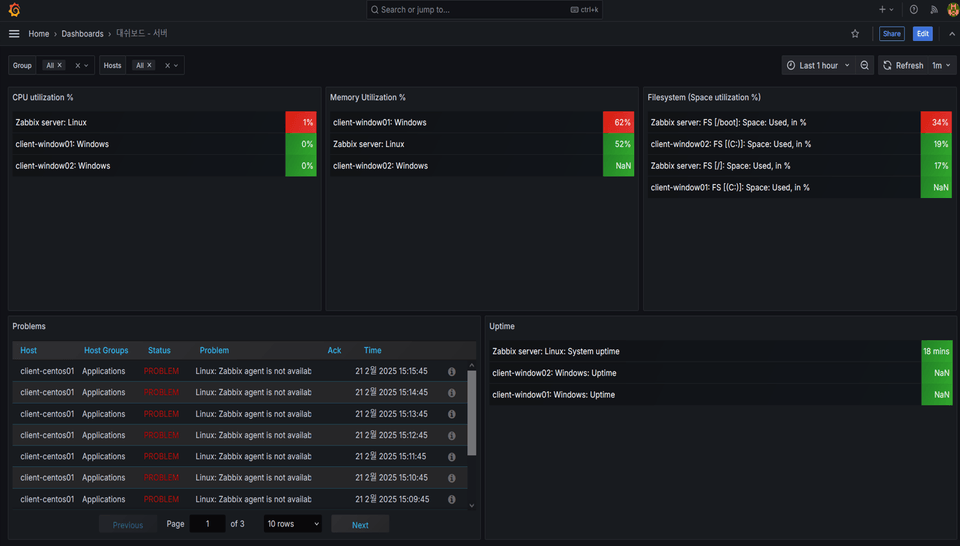The height and width of the screenshot is (546, 960).
Task: Open info icon for 15:15:45 problem
Action: point(451,372)
